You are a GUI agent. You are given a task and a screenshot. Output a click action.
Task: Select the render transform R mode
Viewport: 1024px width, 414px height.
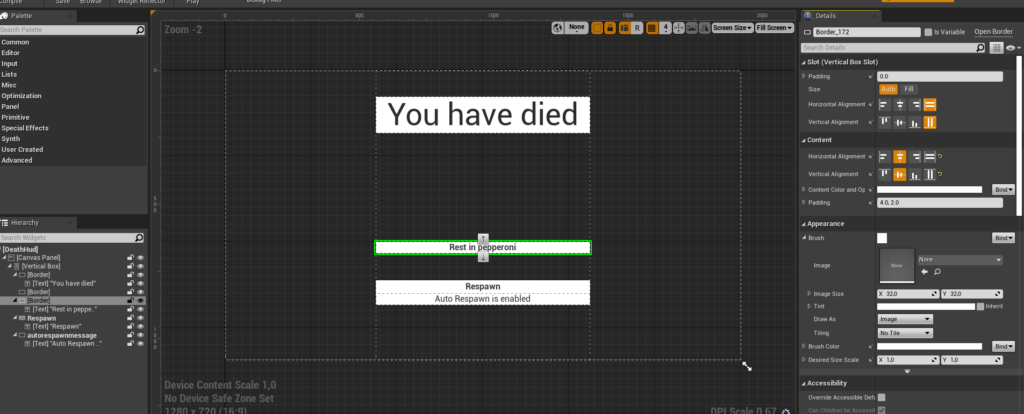point(637,27)
